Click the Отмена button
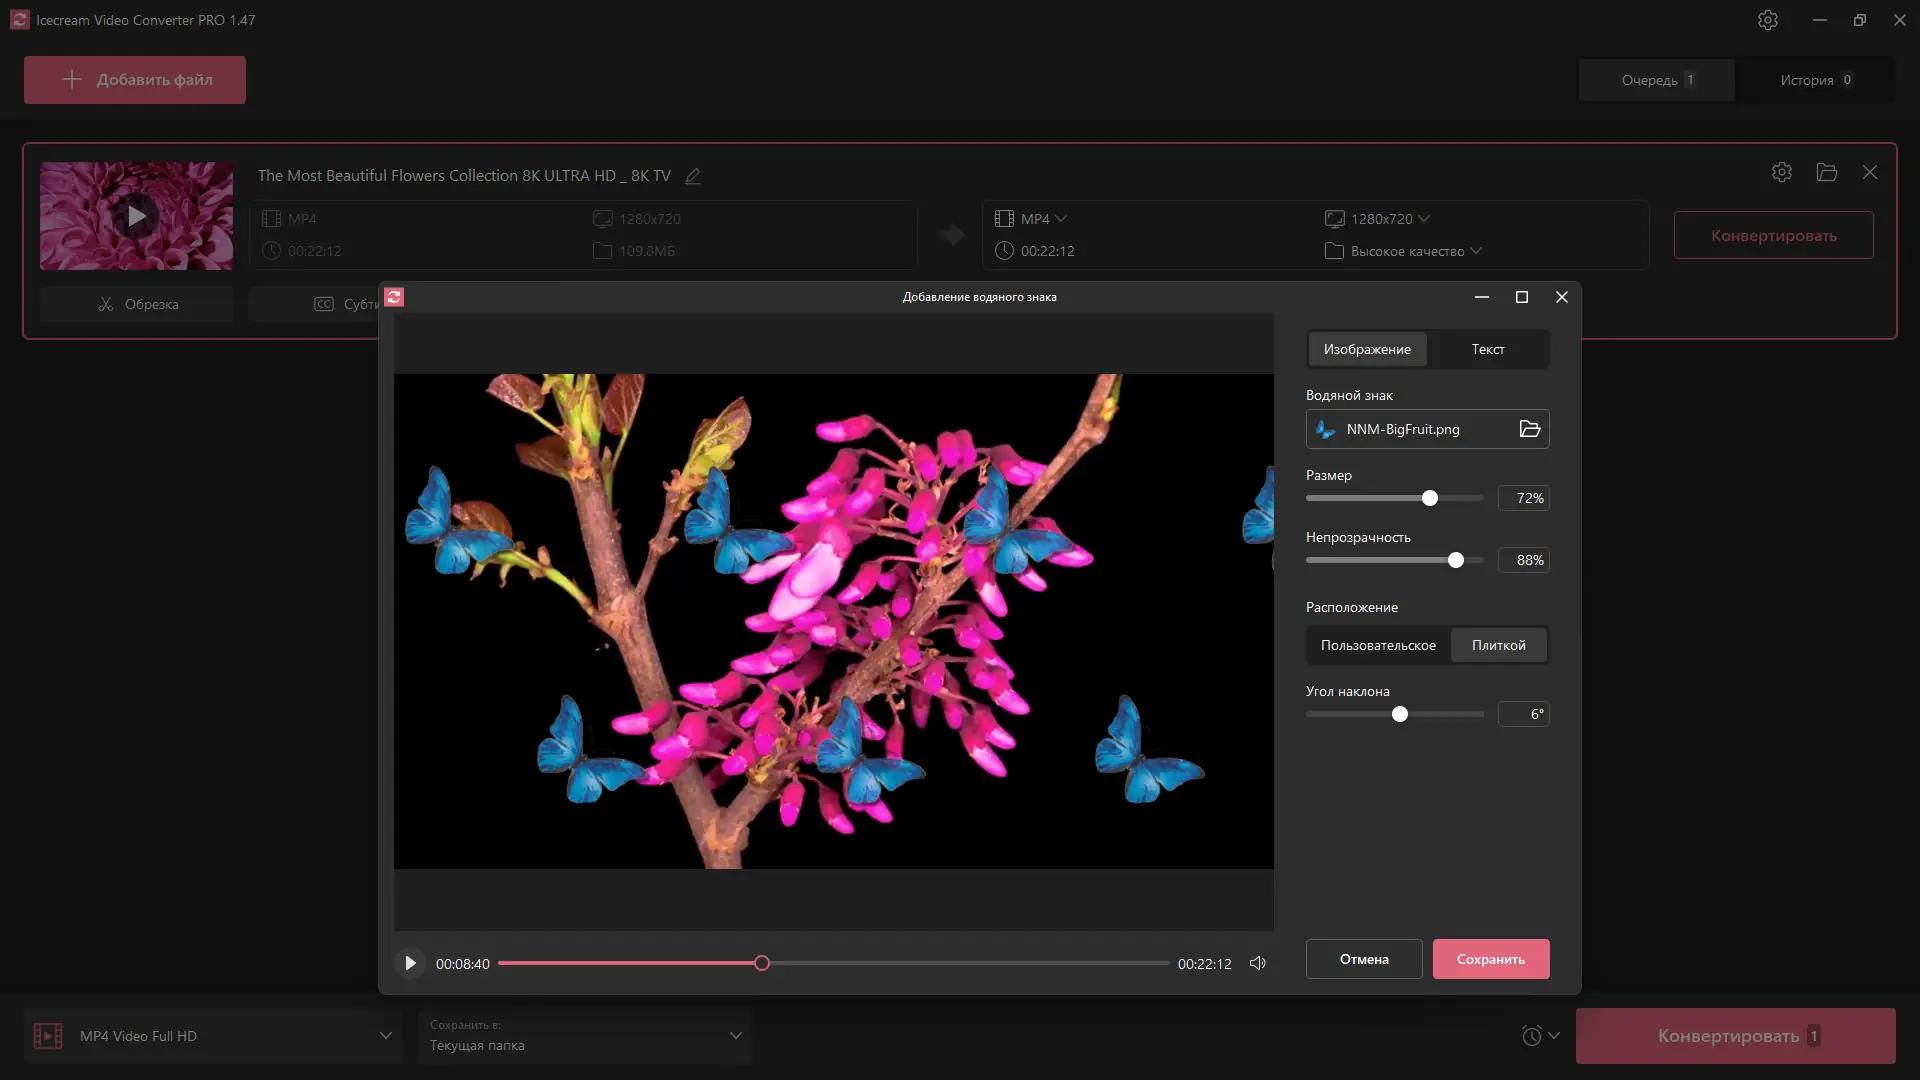This screenshot has width=1920, height=1080. [x=1363, y=959]
